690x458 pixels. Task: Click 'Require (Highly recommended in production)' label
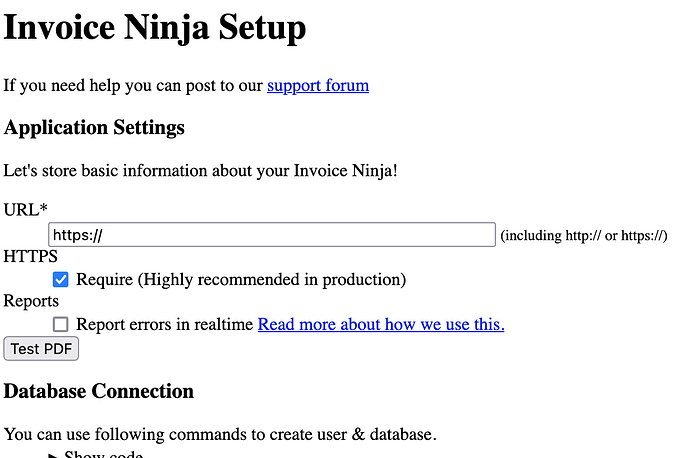click(x=241, y=279)
